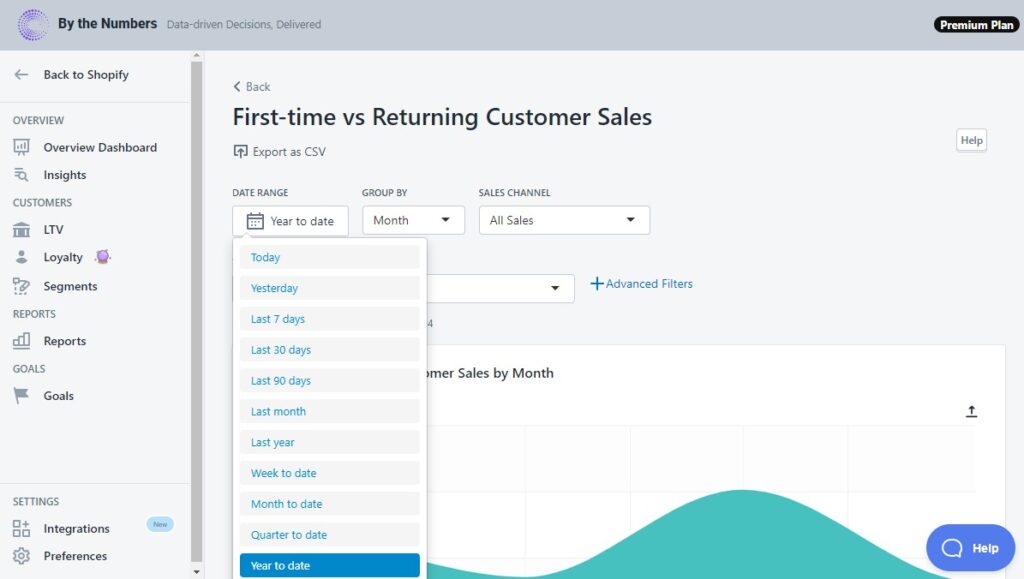Open the Reports section

tap(65, 341)
